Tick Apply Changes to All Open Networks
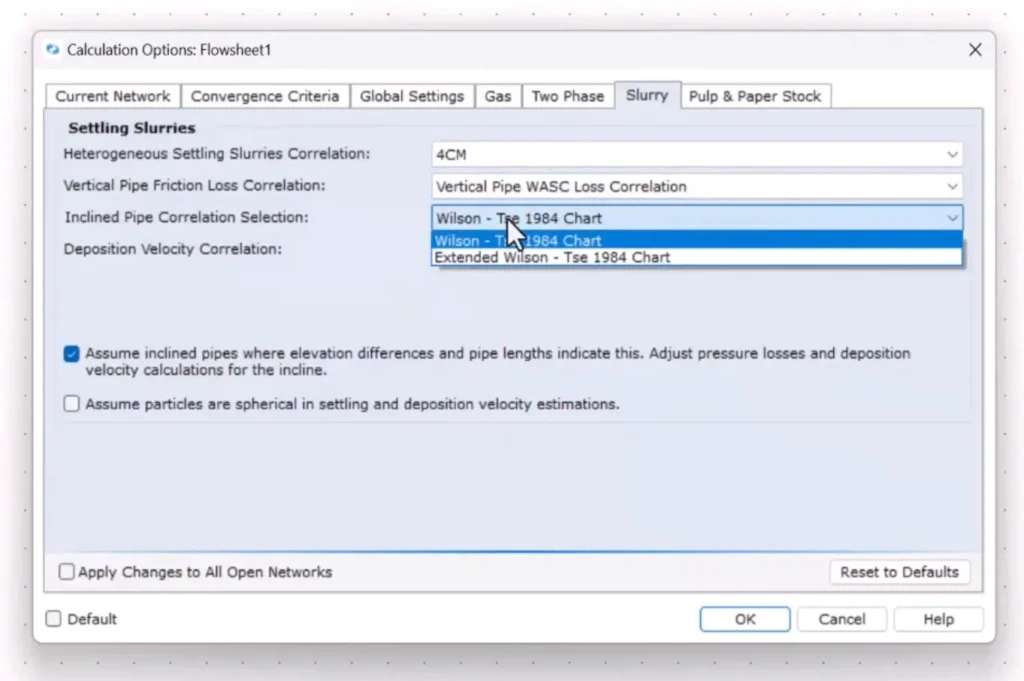 click(67, 572)
